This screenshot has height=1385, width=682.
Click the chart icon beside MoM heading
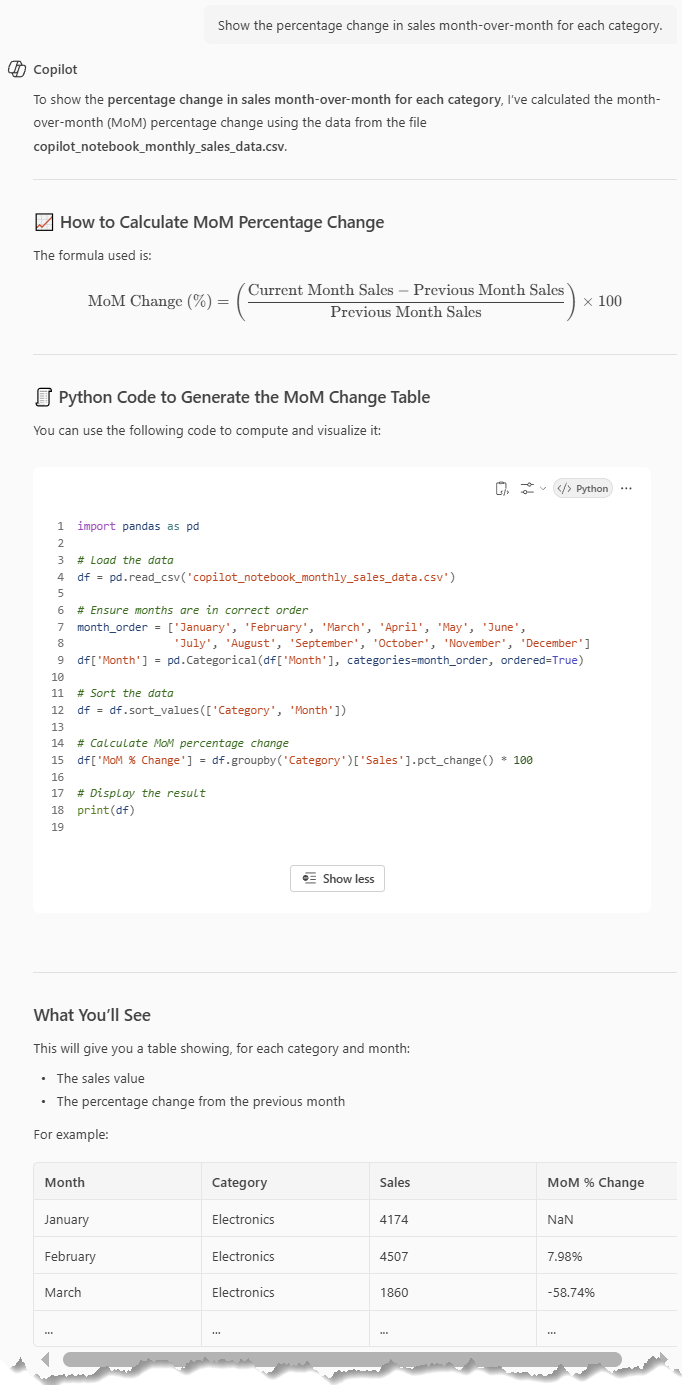click(44, 222)
